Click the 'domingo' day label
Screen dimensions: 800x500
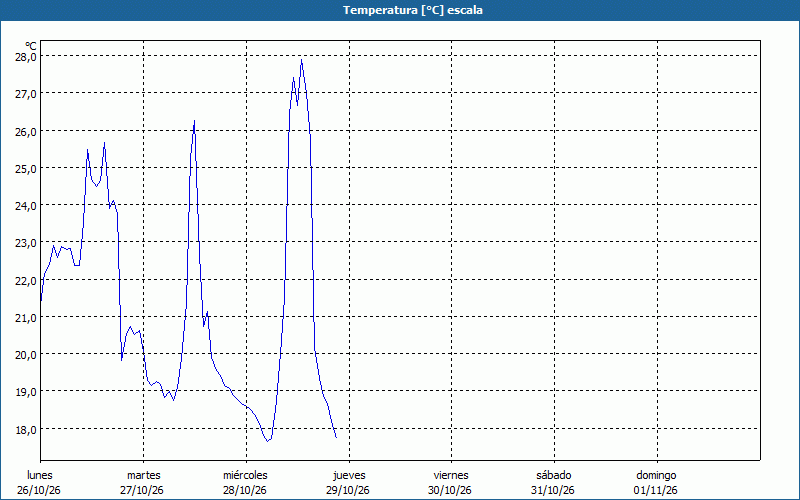656,475
